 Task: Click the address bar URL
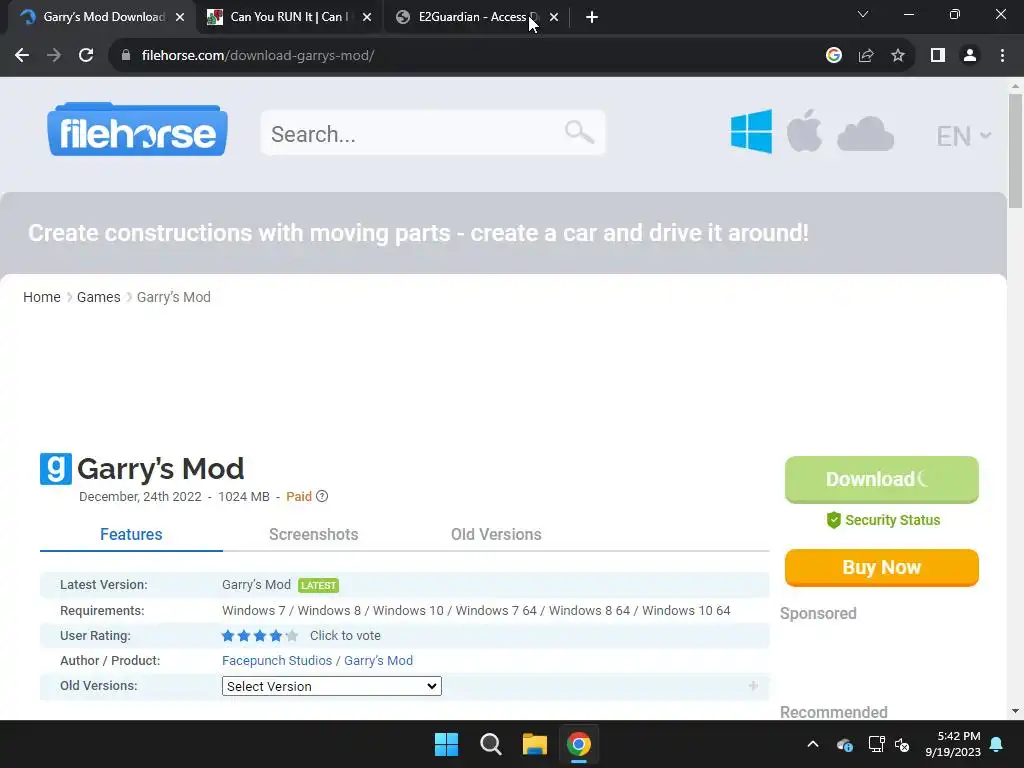tap(258, 56)
